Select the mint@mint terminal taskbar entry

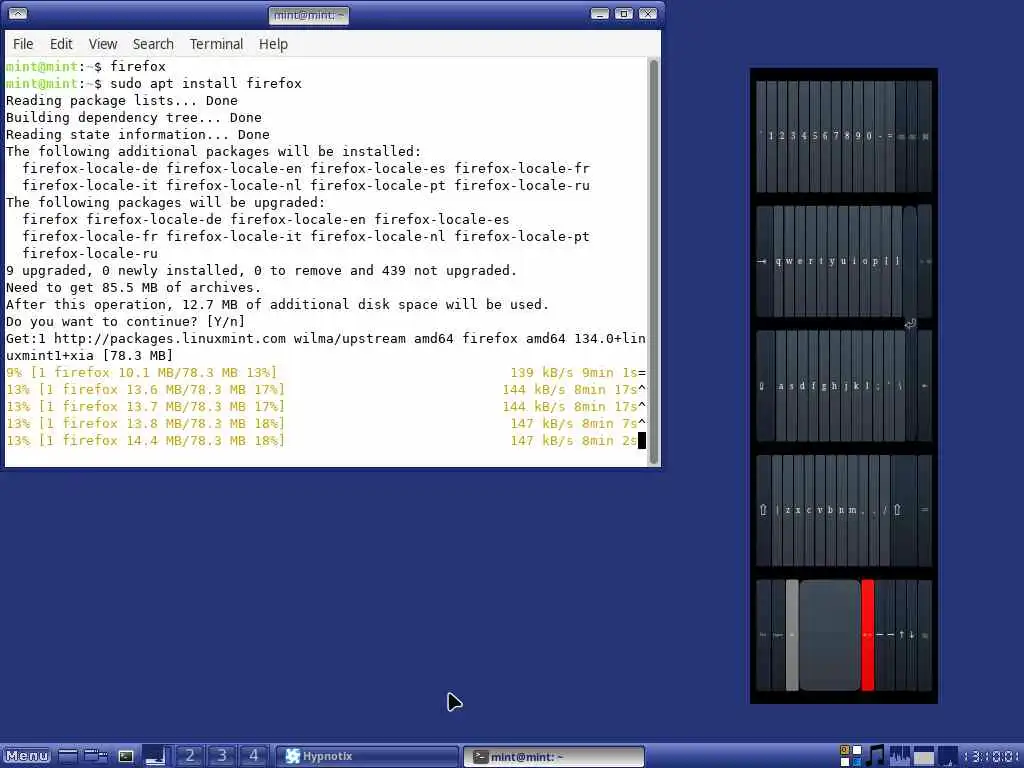pos(554,756)
